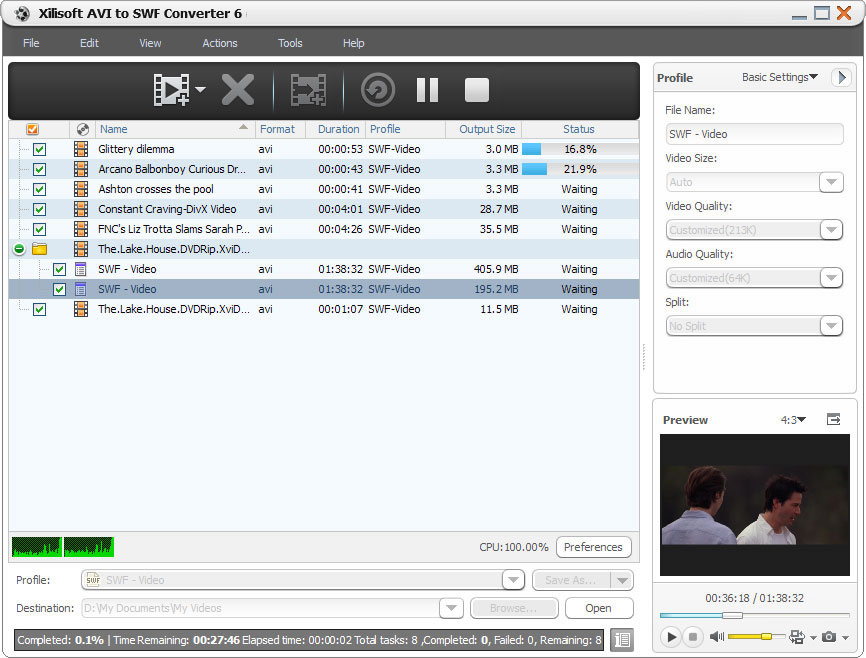Click the Pause toolbar icon
Image resolution: width=866 pixels, height=658 pixels.
427,89
